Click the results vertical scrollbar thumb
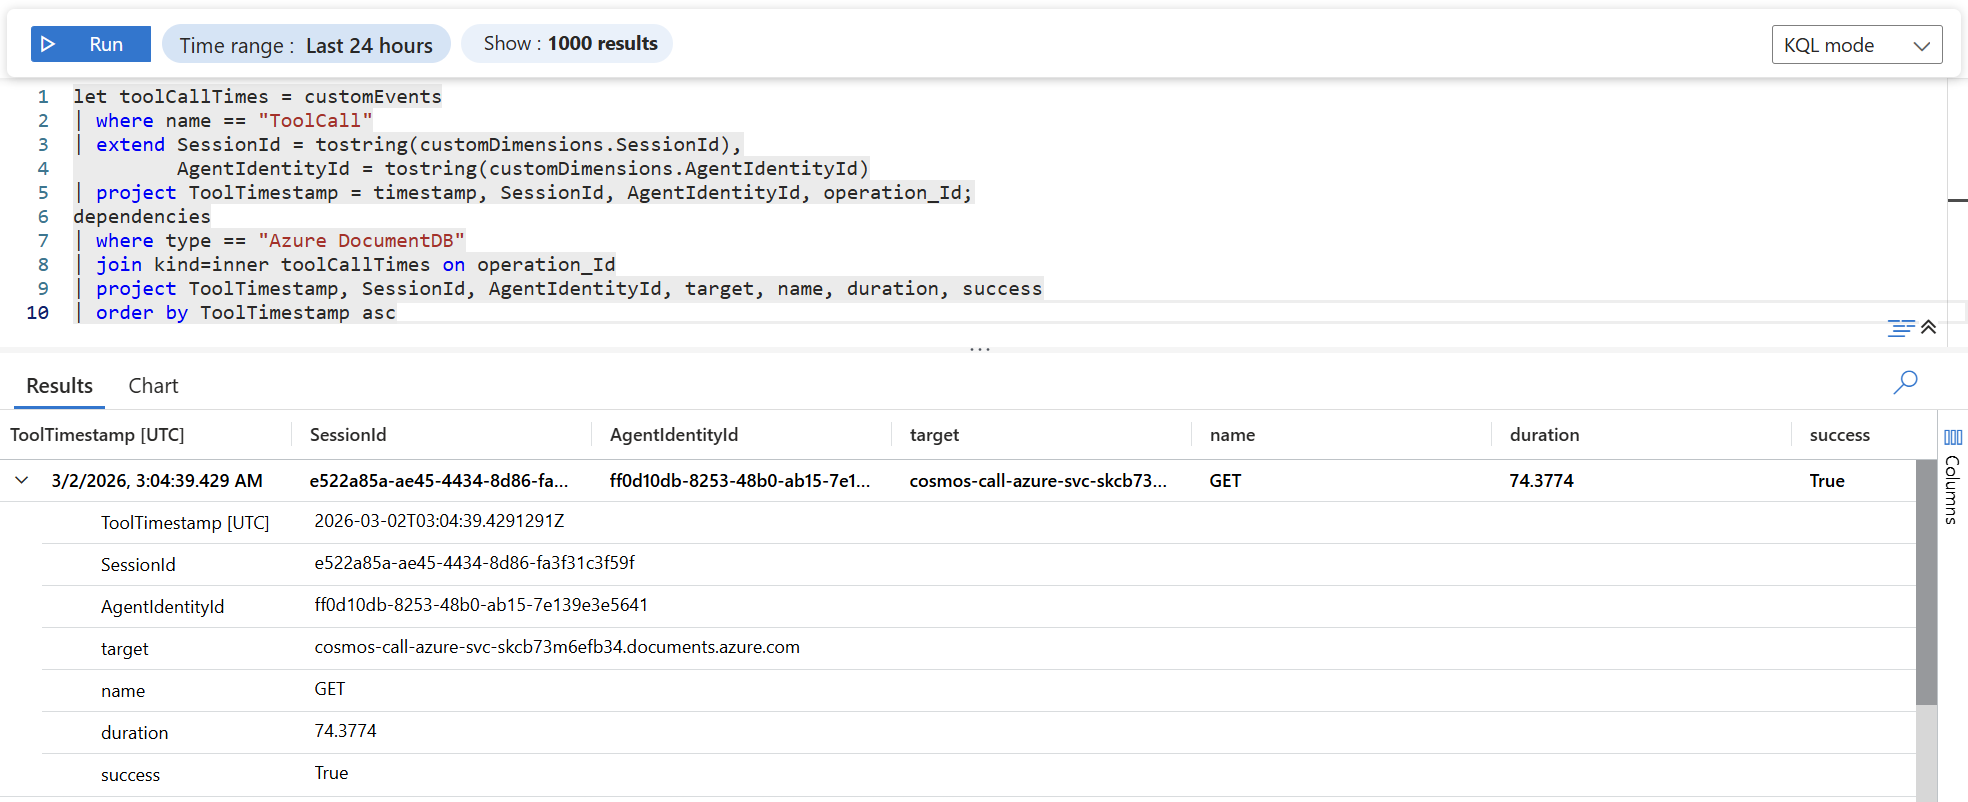This screenshot has width=1968, height=802. click(1926, 582)
